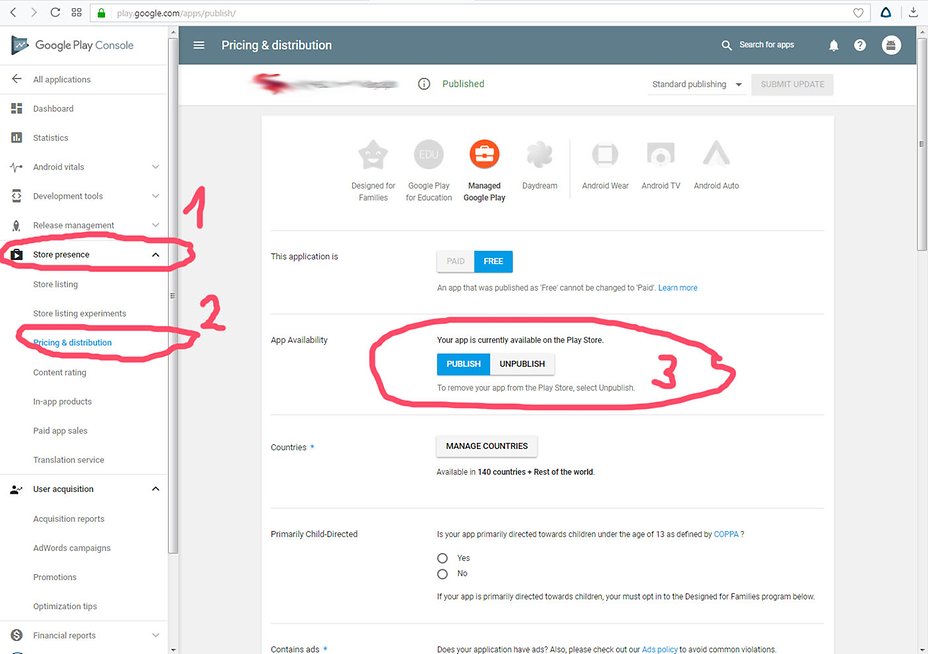The width and height of the screenshot is (928, 654).
Task: Go to All applications
Action: pos(62,79)
